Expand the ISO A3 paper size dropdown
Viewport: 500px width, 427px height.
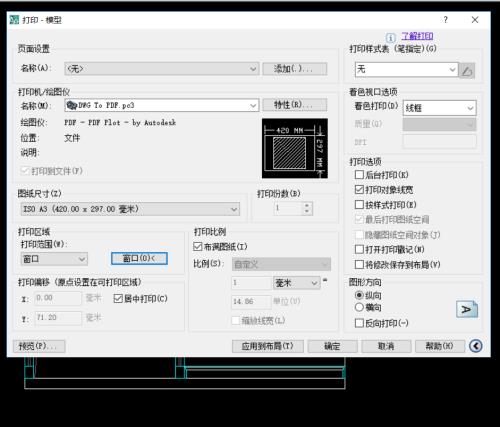coord(130,209)
